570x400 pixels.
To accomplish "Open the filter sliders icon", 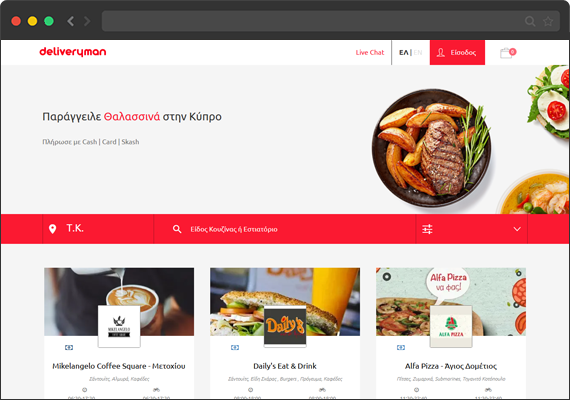I will (427, 229).
